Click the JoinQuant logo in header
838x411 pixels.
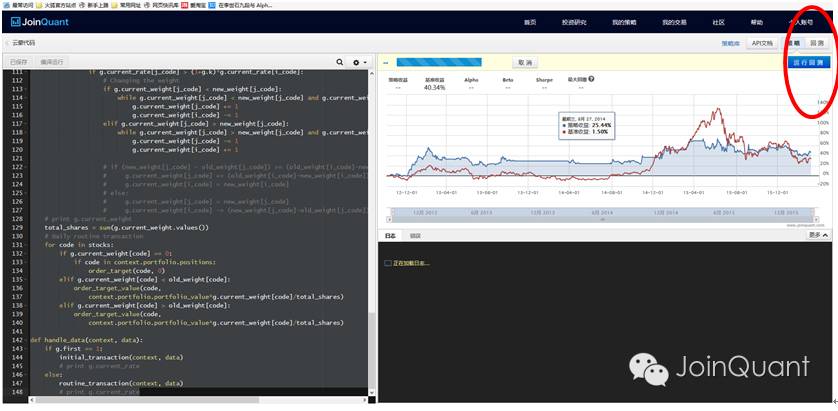coord(40,22)
